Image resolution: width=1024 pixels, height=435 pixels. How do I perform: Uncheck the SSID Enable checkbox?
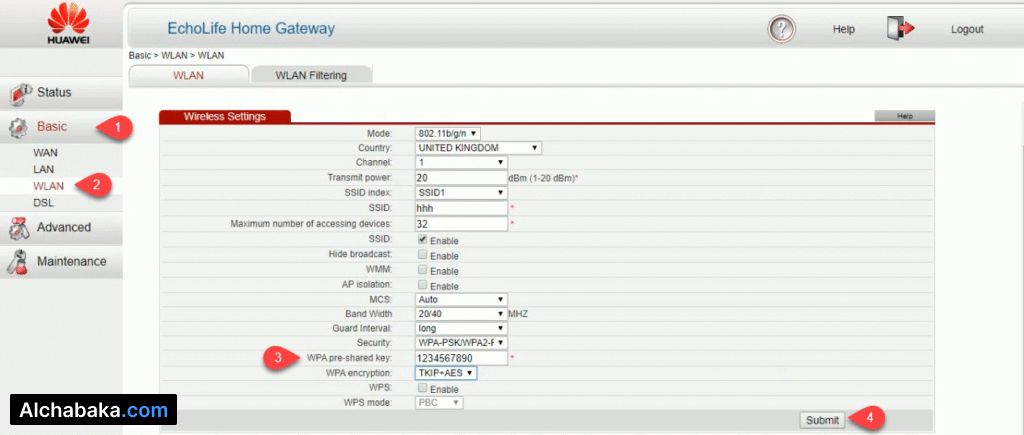pos(423,240)
